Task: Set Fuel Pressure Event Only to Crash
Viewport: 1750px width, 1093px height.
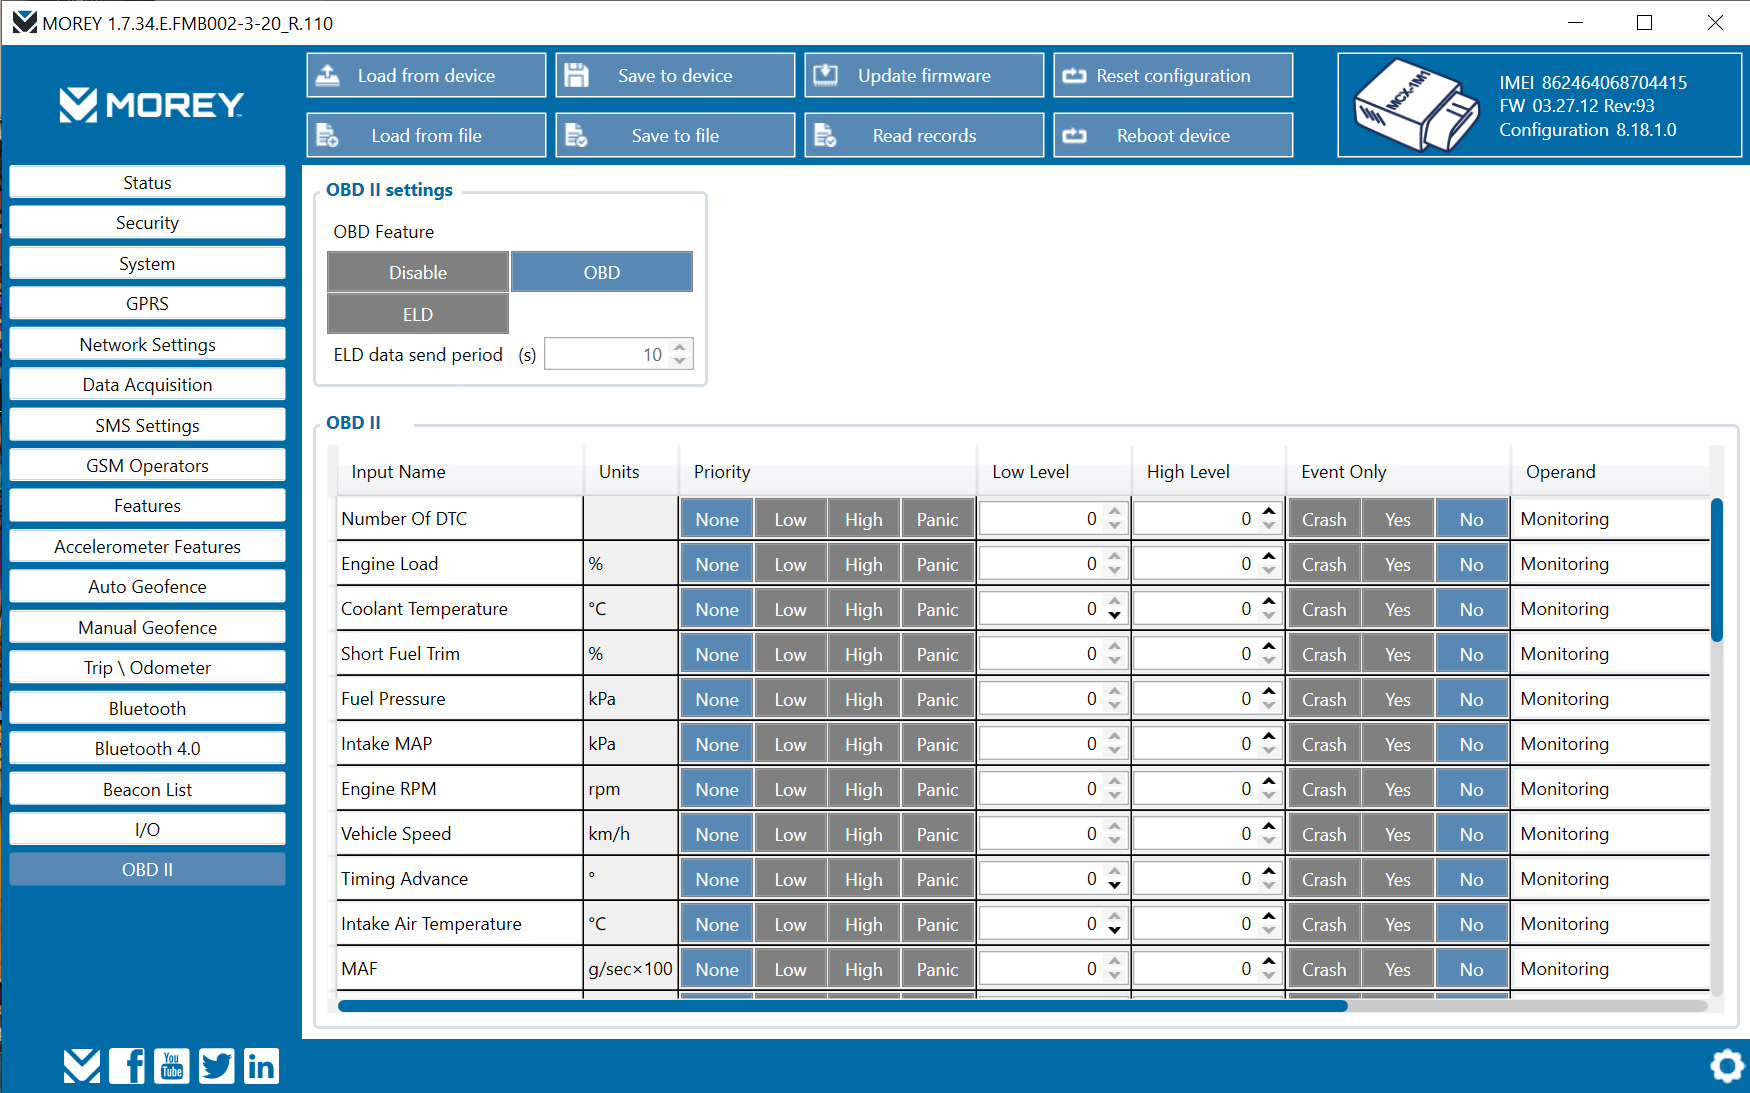Action: point(1324,699)
